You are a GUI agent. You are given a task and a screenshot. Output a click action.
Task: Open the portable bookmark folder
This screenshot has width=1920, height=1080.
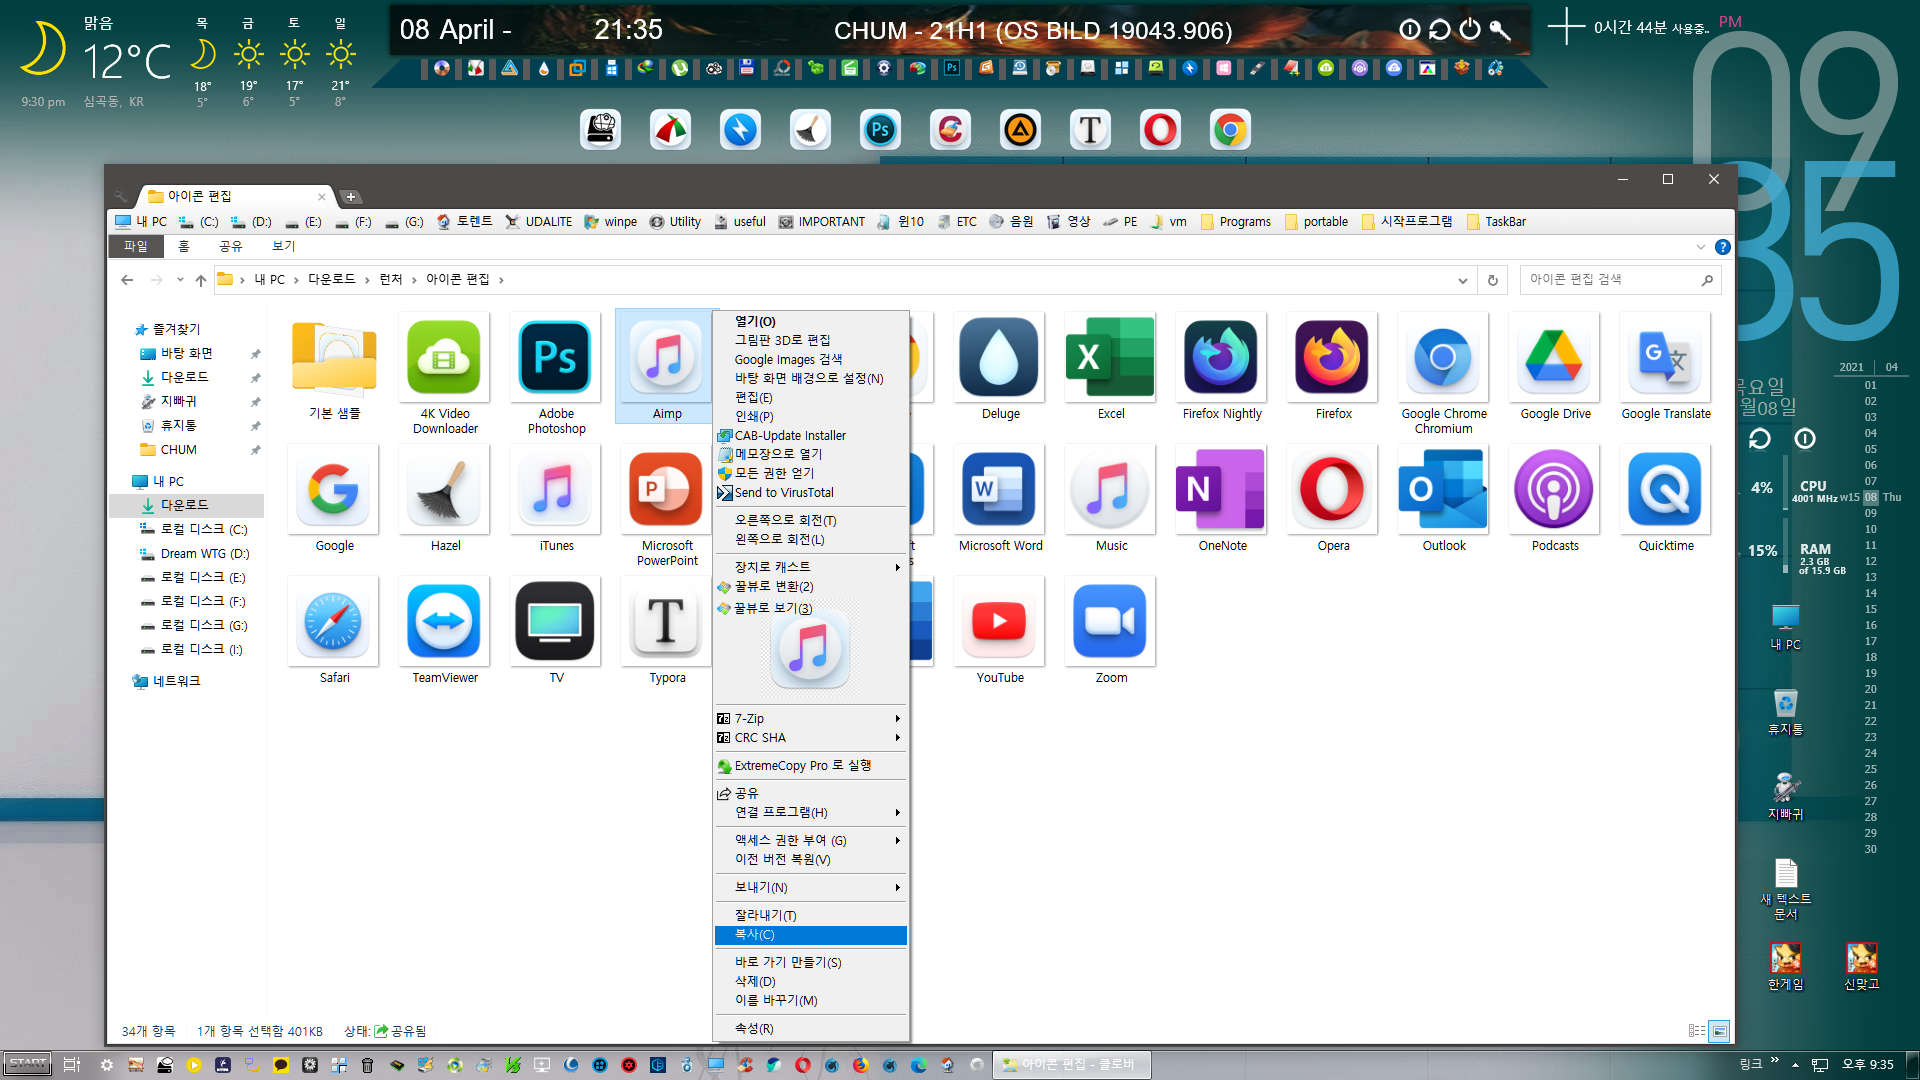[1315, 222]
